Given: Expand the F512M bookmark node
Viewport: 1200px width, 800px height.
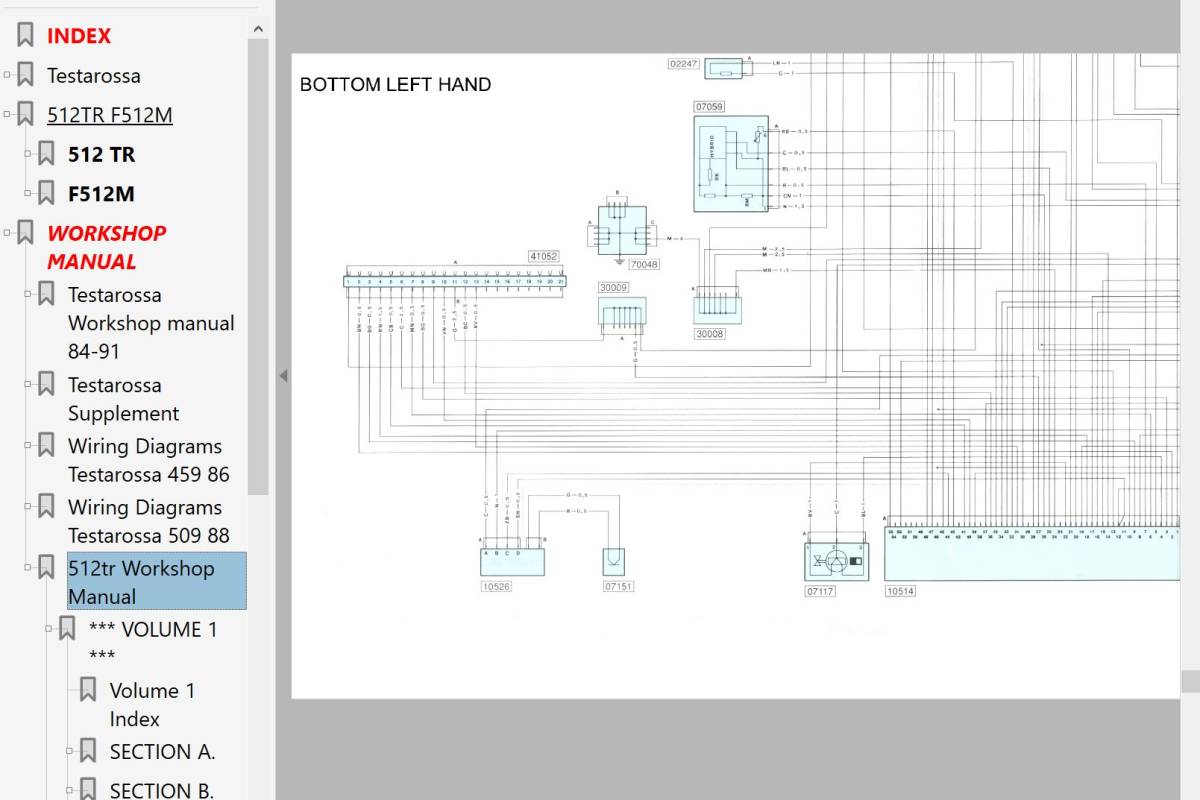Looking at the screenshot, I should coord(28,193).
